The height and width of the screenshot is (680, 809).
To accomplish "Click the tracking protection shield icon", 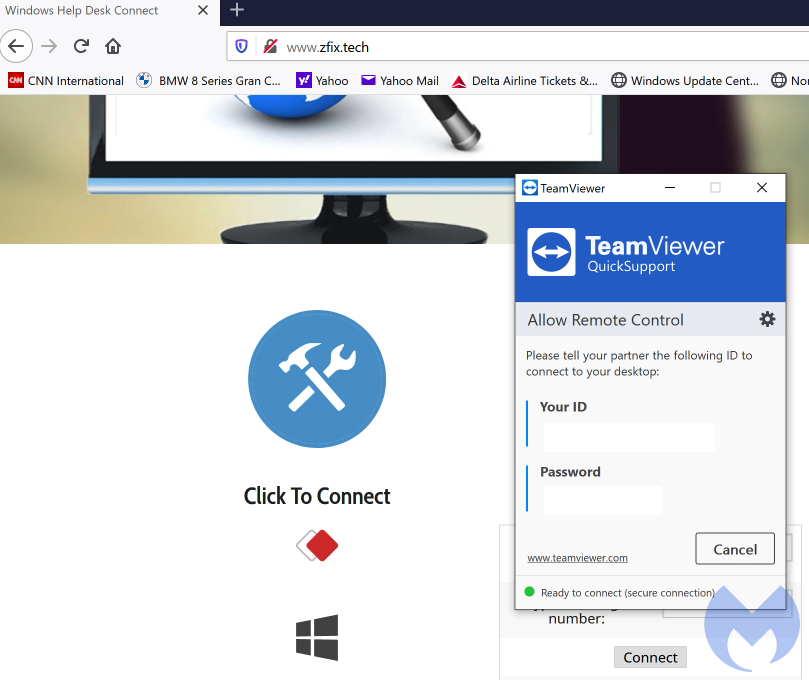I will [x=242, y=46].
